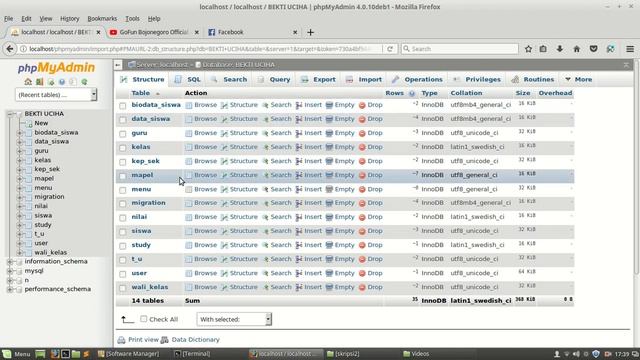Check the guru table checkbox
The image size is (640, 360).
pyautogui.click(x=122, y=134)
